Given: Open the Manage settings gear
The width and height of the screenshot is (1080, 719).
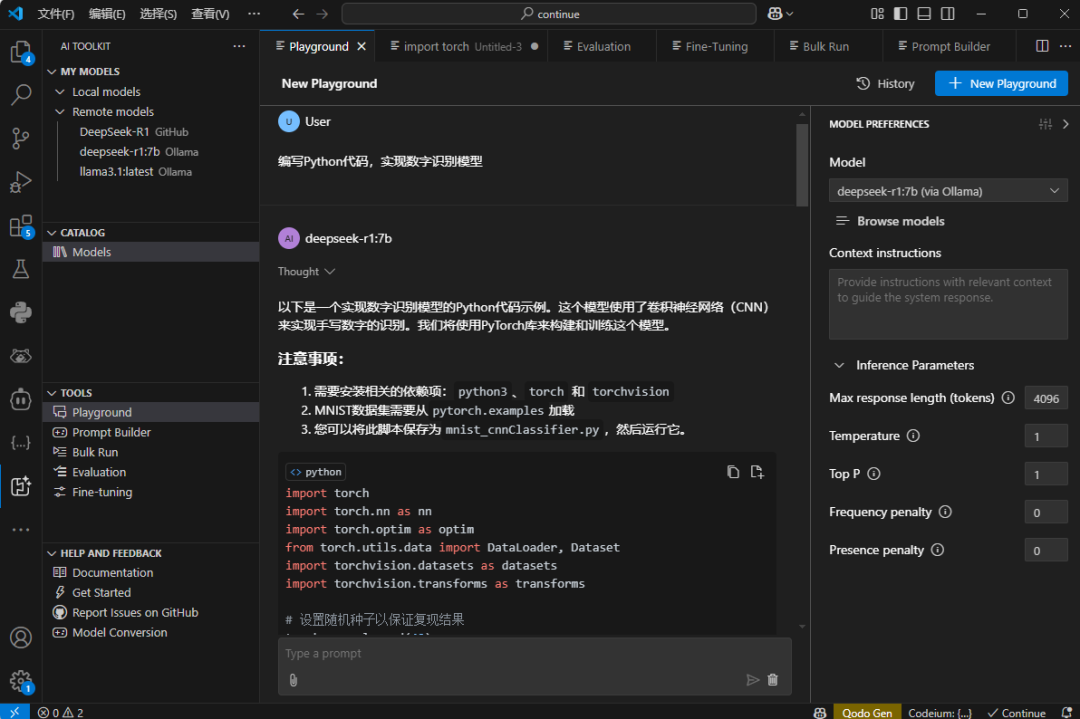Looking at the screenshot, I should tap(21, 681).
